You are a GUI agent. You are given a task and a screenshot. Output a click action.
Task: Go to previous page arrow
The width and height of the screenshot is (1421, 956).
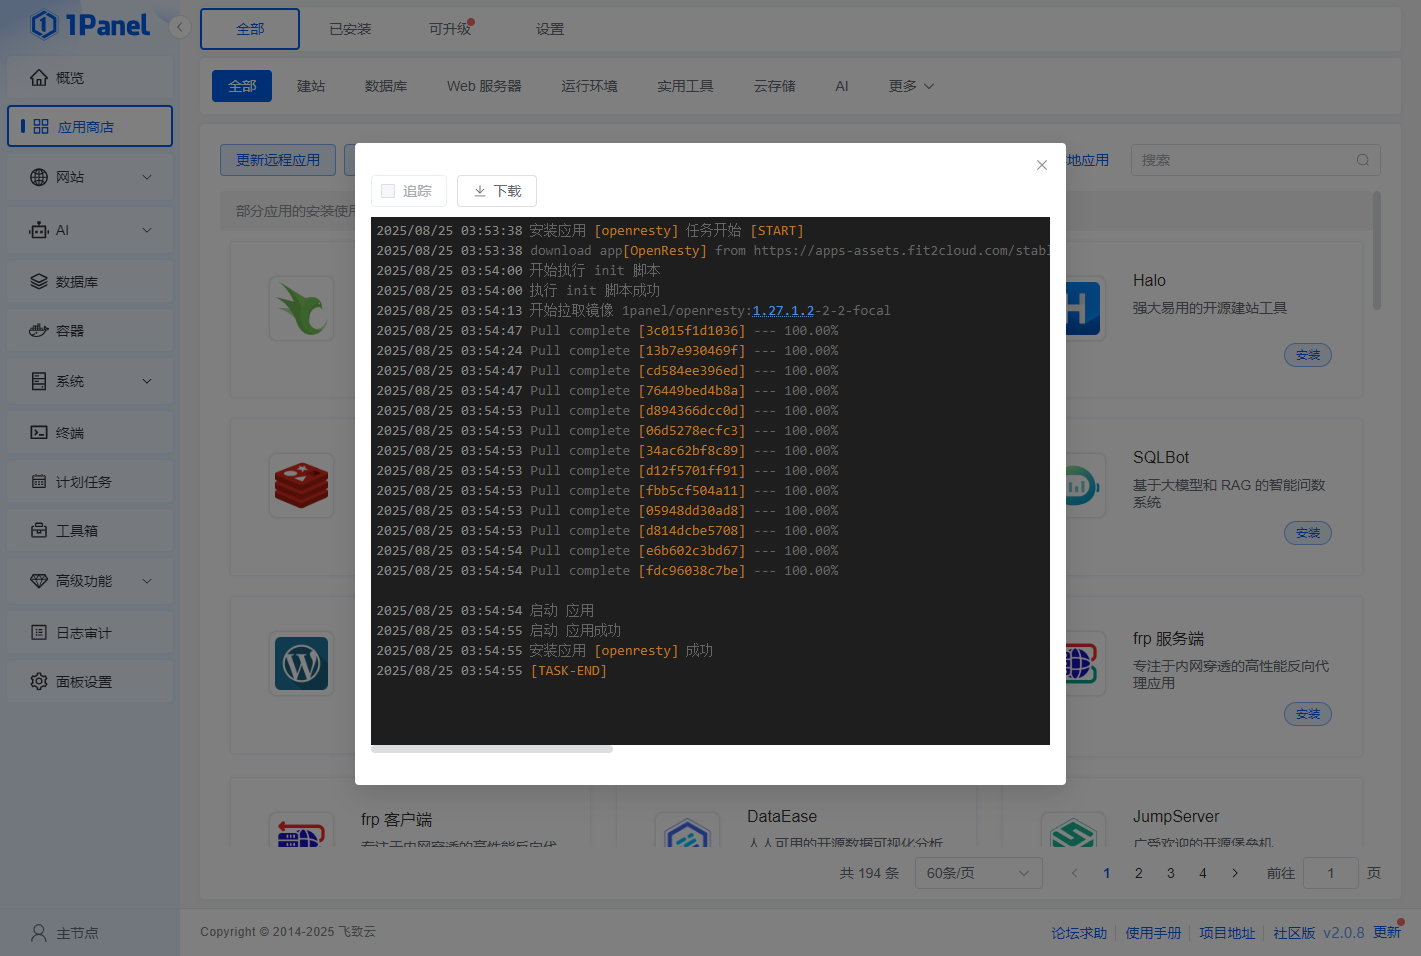point(1075,873)
